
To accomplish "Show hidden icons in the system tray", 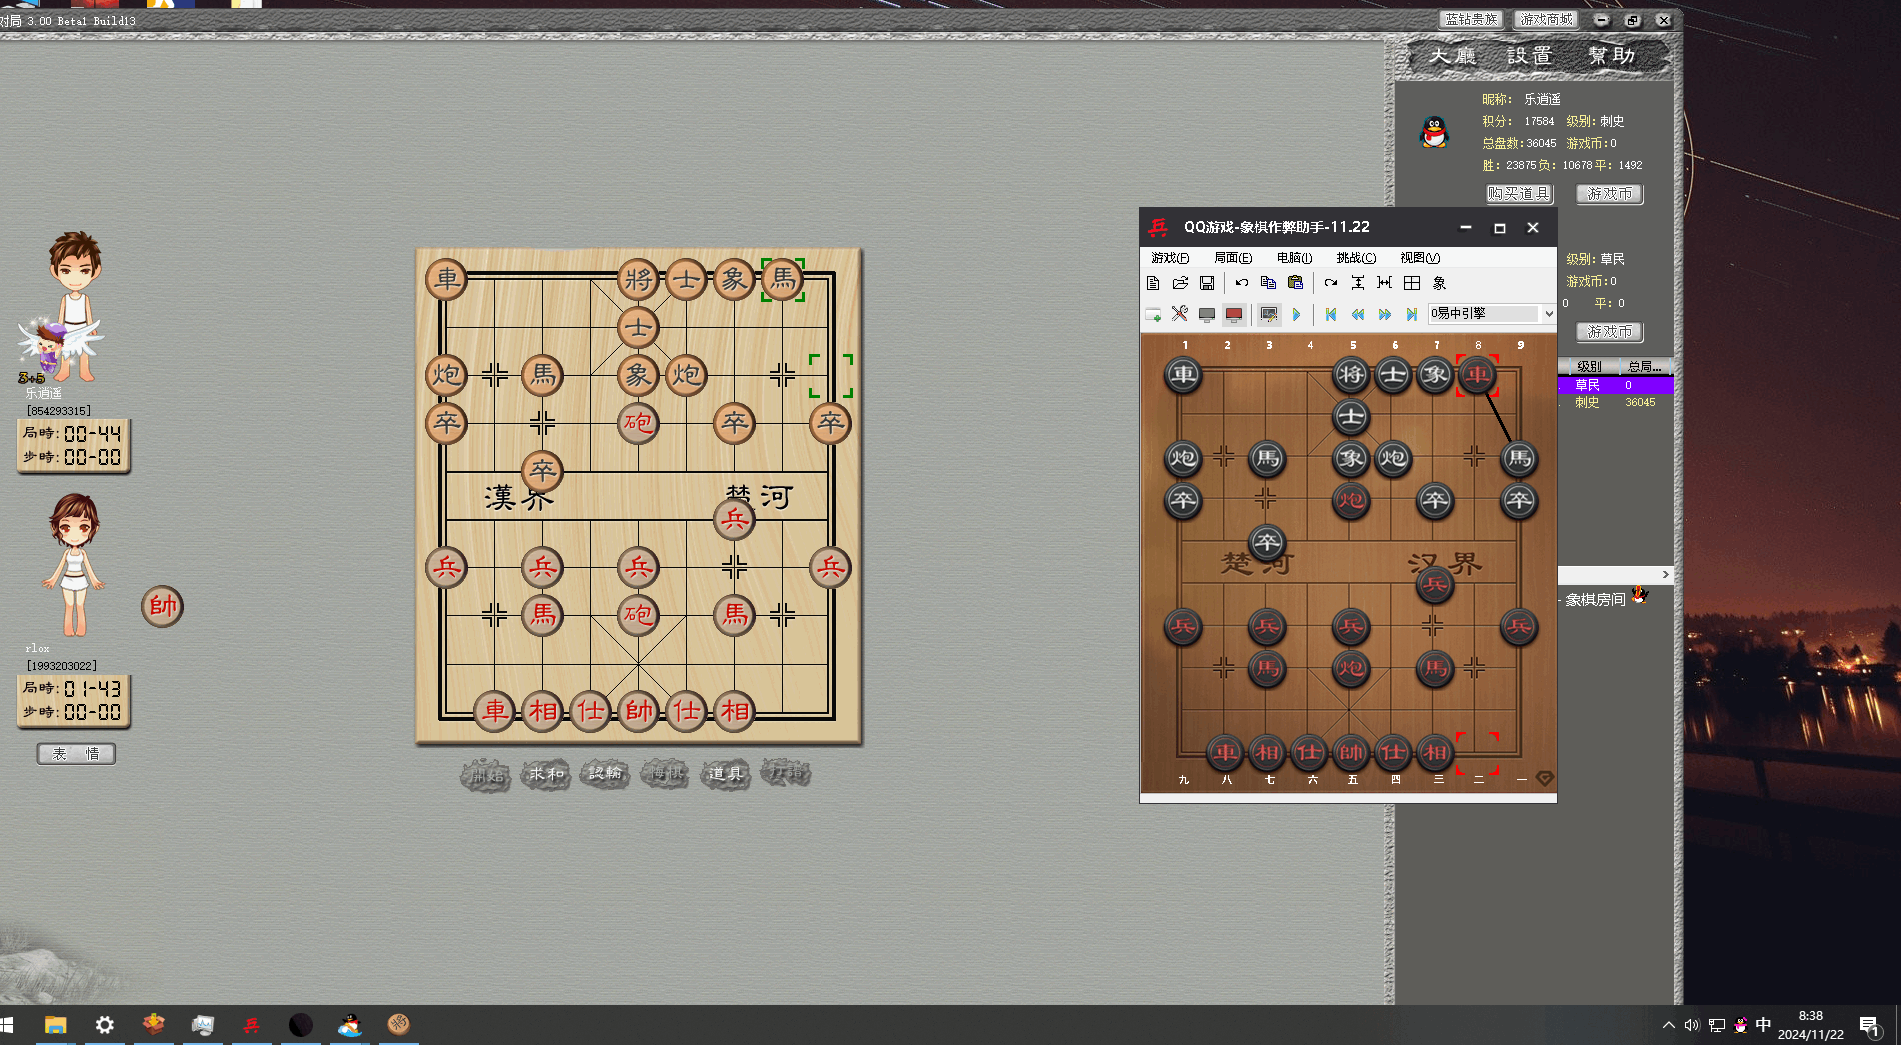I will (1668, 1025).
